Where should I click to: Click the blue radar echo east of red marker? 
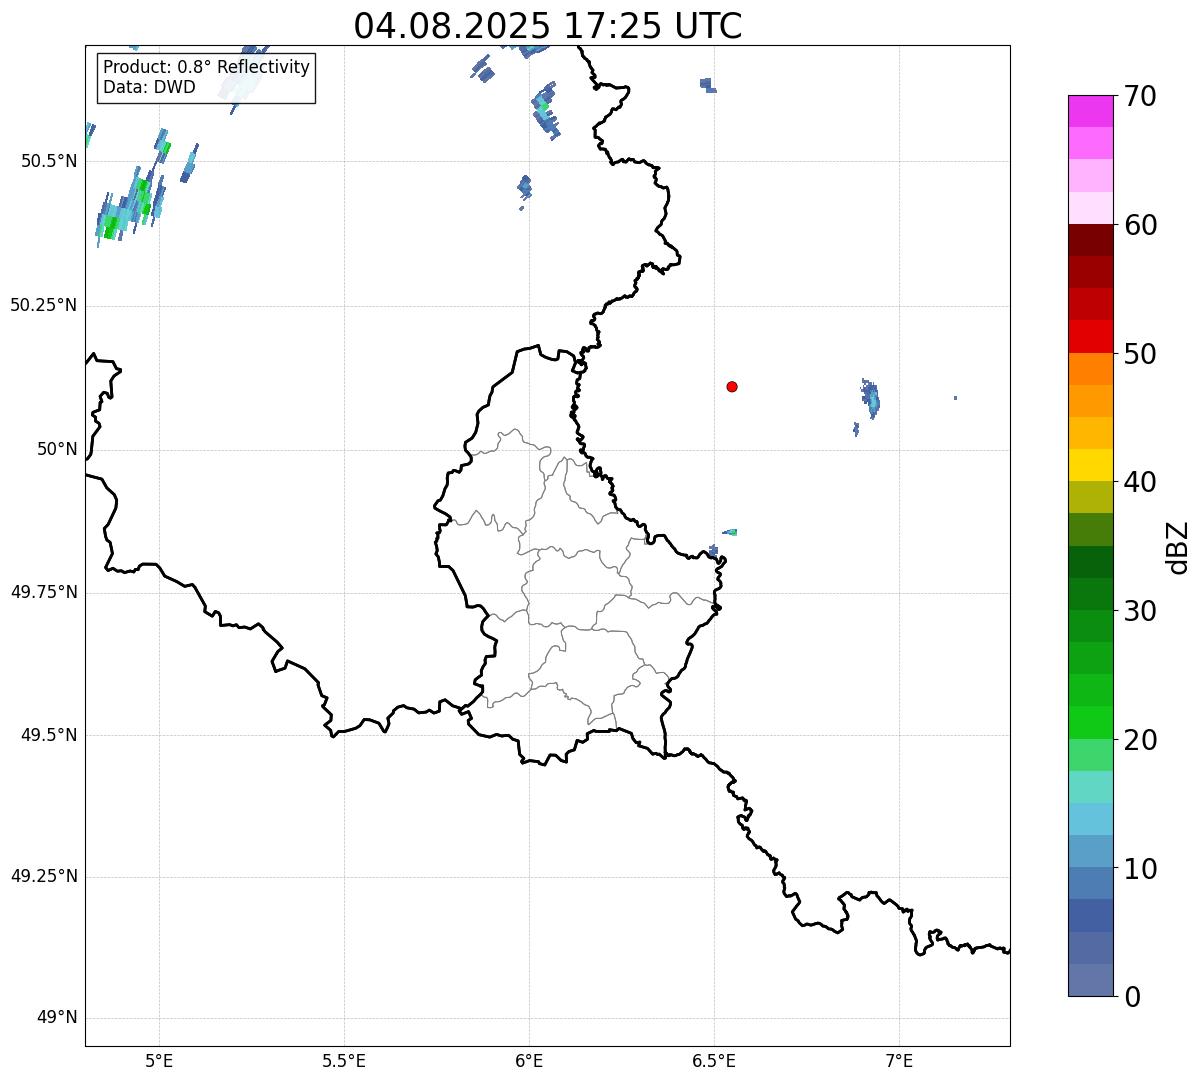(871, 399)
